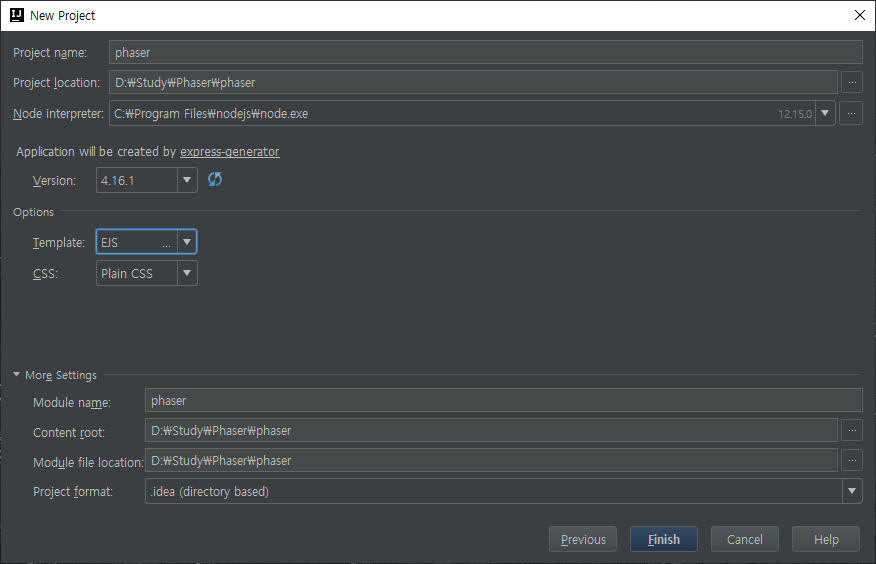Click Finish to create the project
876x564 pixels.
664,539
